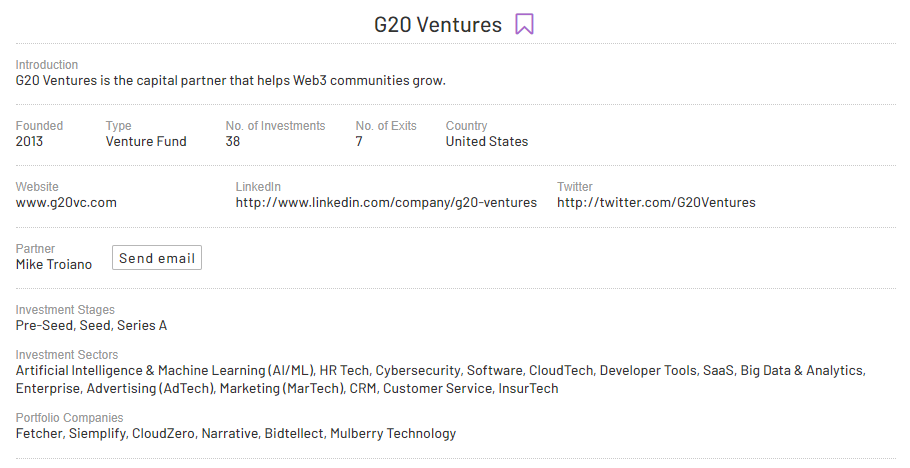Image resolution: width=910 pixels, height=468 pixels.
Task: Click the Narrative portfolio company
Action: click(230, 433)
